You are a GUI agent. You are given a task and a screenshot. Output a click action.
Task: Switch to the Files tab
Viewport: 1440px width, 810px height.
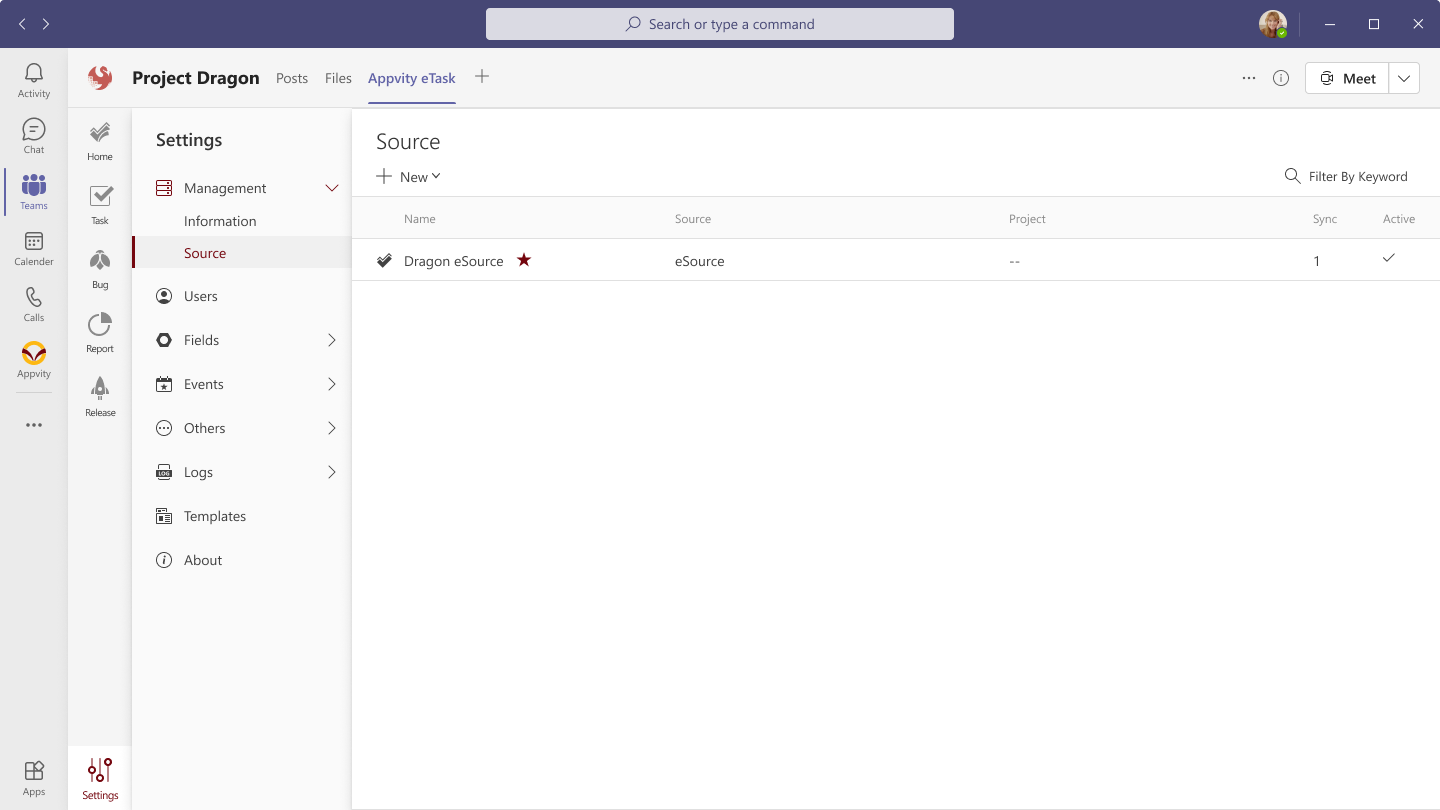[338, 78]
